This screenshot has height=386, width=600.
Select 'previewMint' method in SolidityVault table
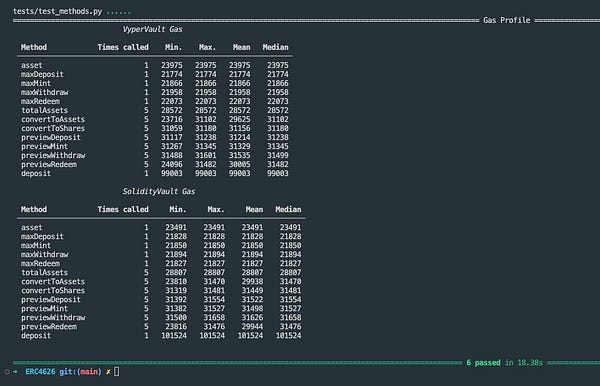point(44,308)
